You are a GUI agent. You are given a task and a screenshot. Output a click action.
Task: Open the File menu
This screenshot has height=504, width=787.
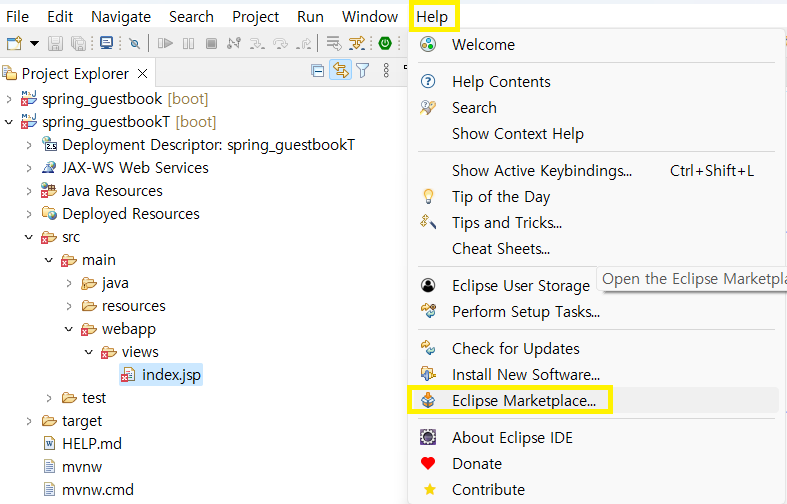point(18,17)
